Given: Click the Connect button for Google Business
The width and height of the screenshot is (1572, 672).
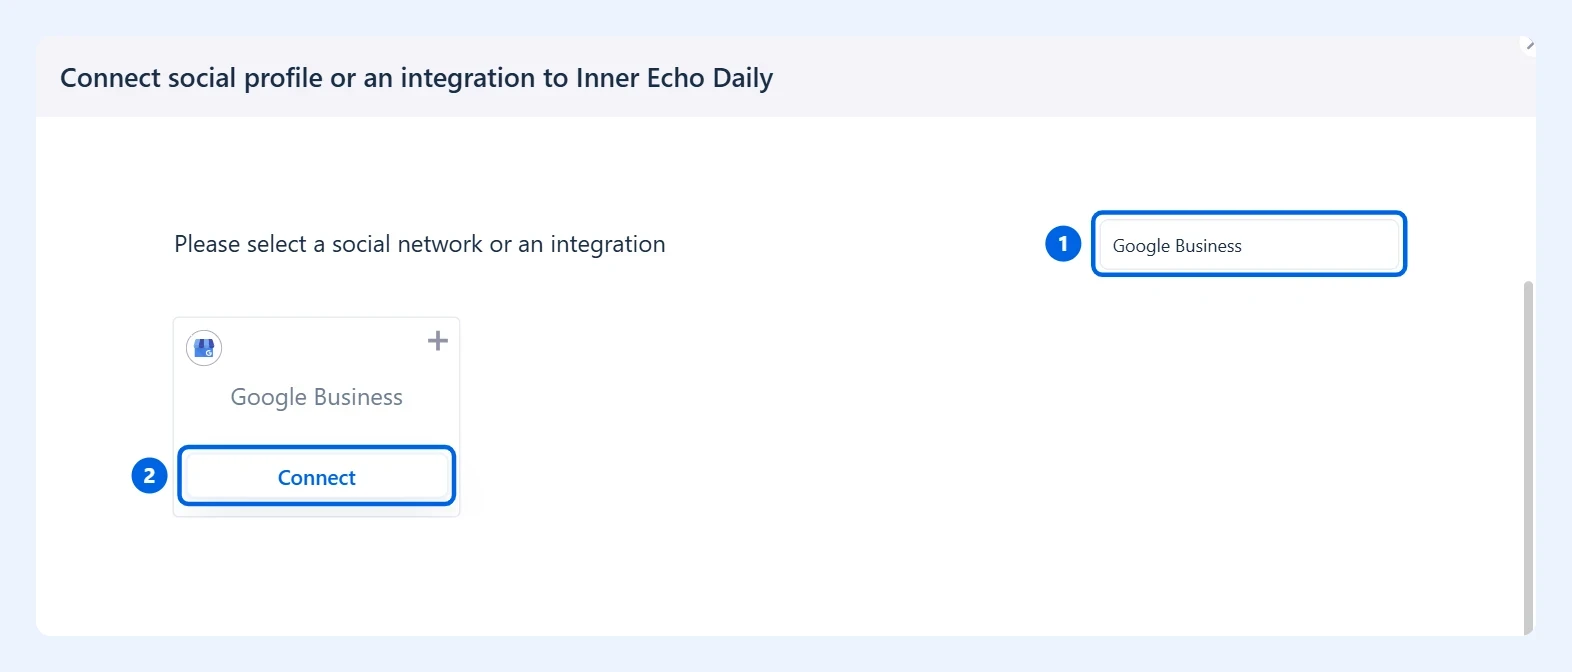Looking at the screenshot, I should click(317, 477).
